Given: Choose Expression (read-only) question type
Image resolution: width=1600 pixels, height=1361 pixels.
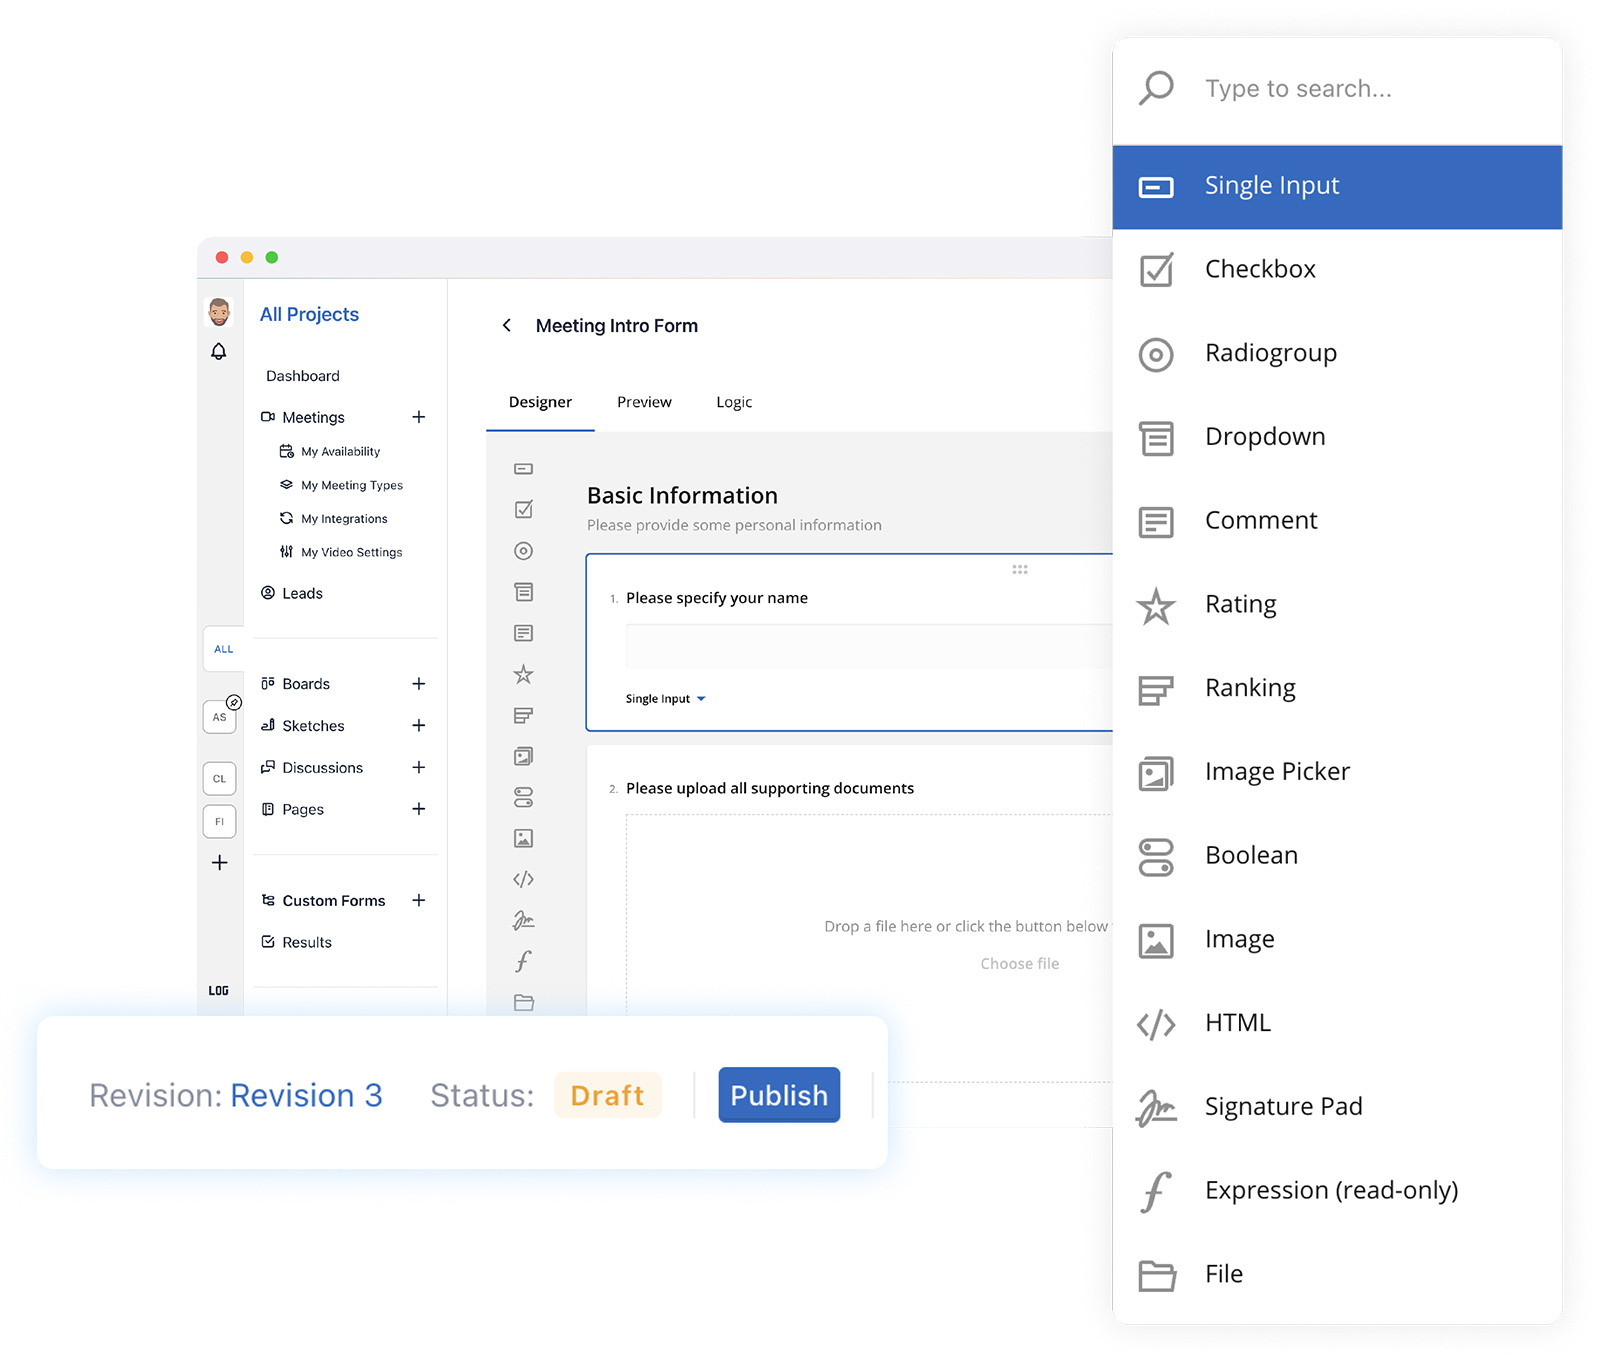Looking at the screenshot, I should pyautogui.click(x=1337, y=1191).
